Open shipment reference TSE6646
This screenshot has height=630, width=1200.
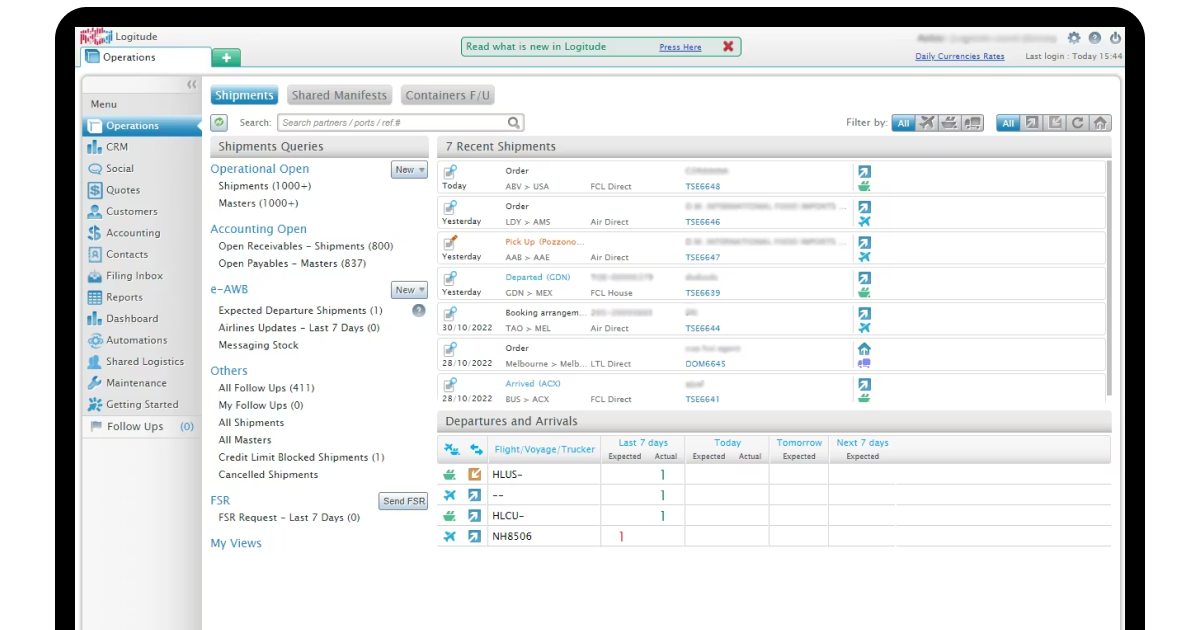tap(703, 222)
